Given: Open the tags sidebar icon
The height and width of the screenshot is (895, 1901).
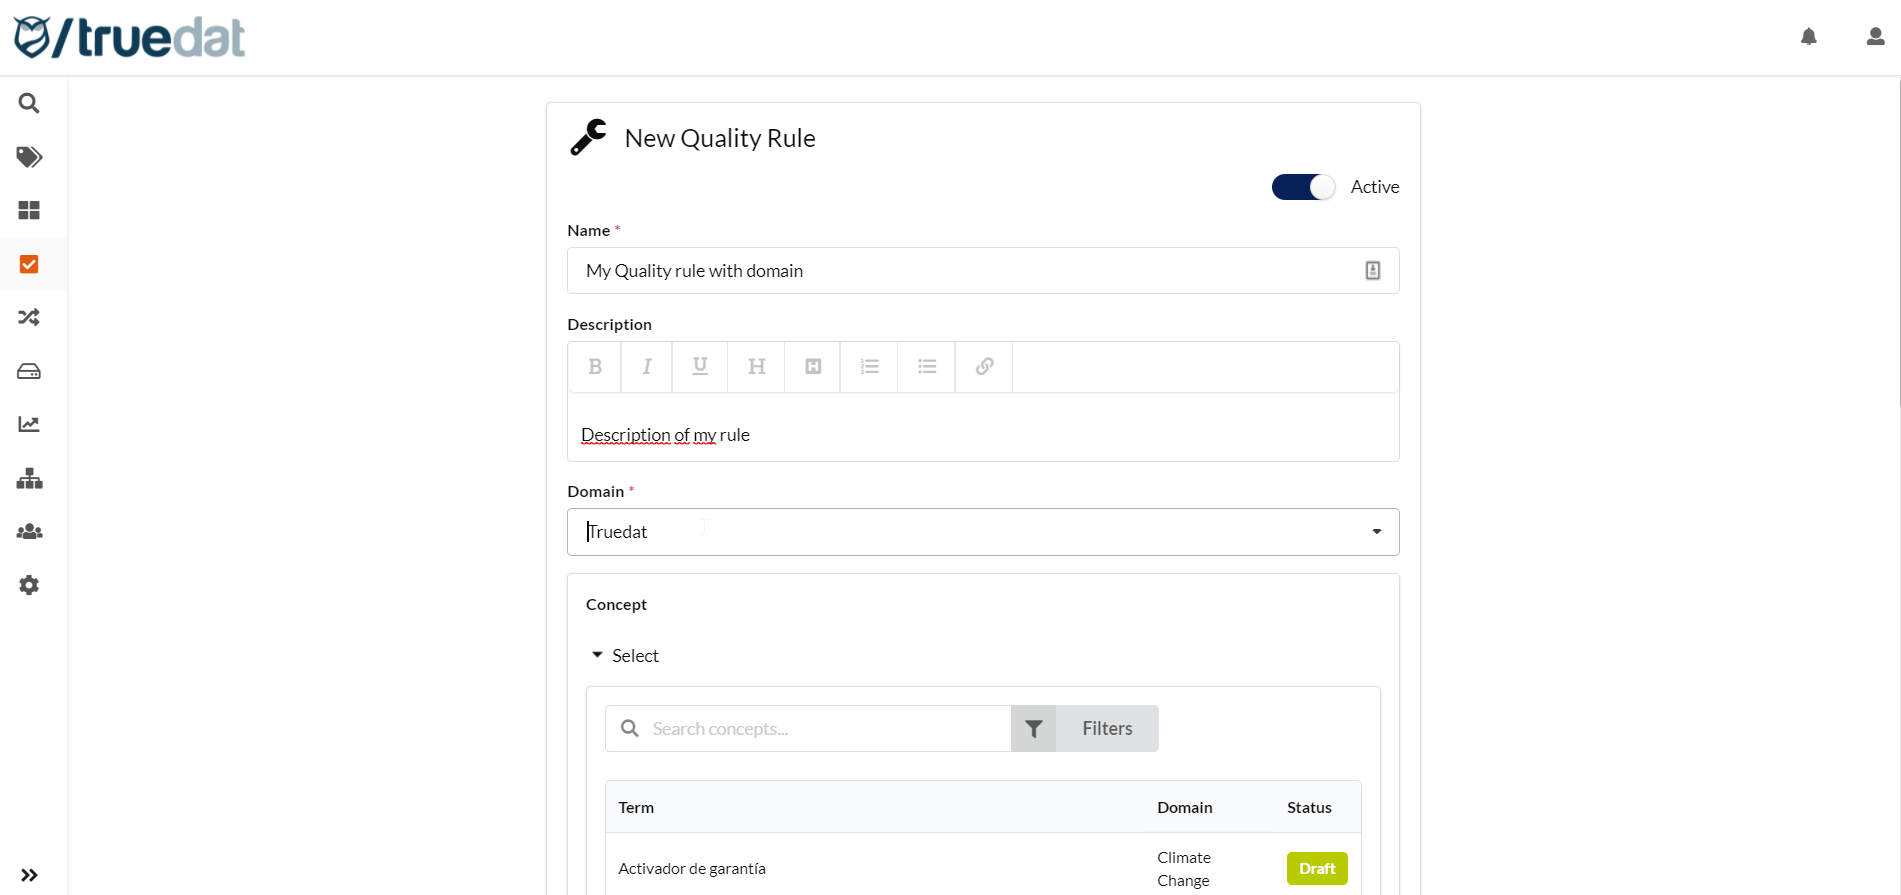Looking at the screenshot, I should (29, 157).
